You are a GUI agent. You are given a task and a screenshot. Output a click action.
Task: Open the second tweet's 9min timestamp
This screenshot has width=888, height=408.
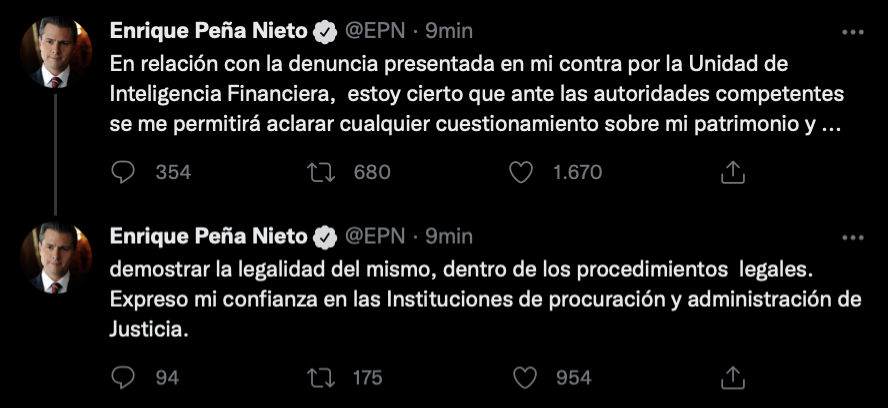coord(449,237)
